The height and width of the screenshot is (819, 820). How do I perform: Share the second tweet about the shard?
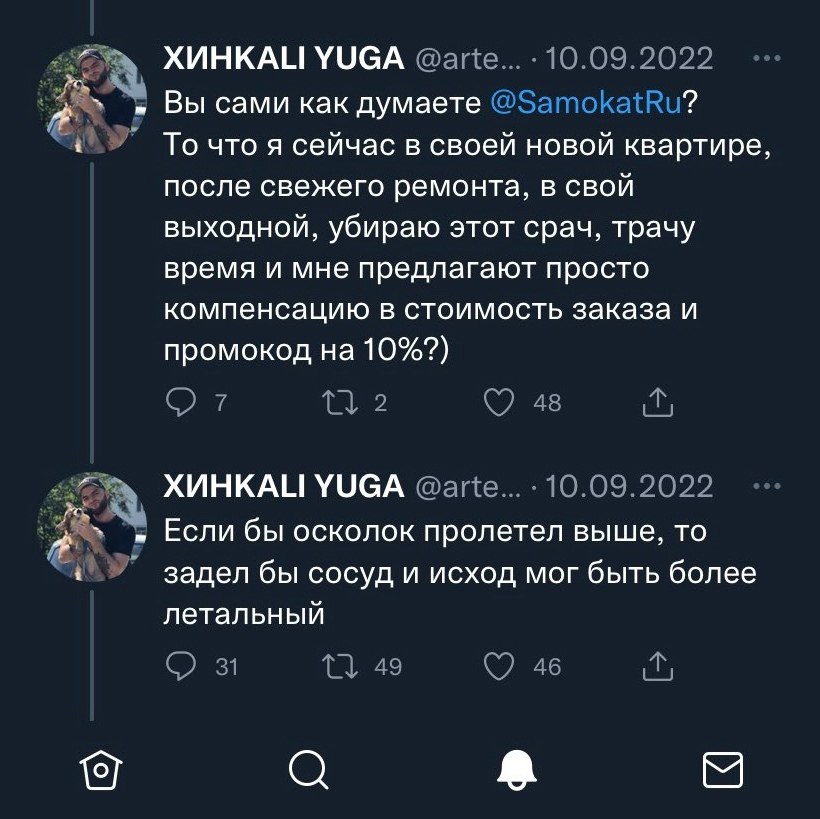[x=656, y=666]
